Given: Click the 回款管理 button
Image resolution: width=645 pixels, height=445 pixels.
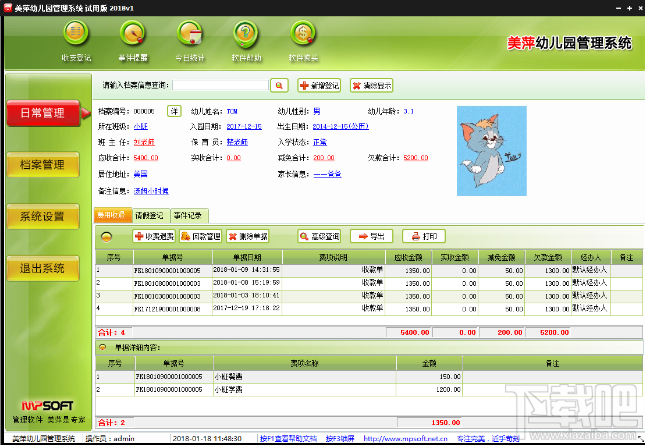Looking at the screenshot, I should pyautogui.click(x=201, y=236).
